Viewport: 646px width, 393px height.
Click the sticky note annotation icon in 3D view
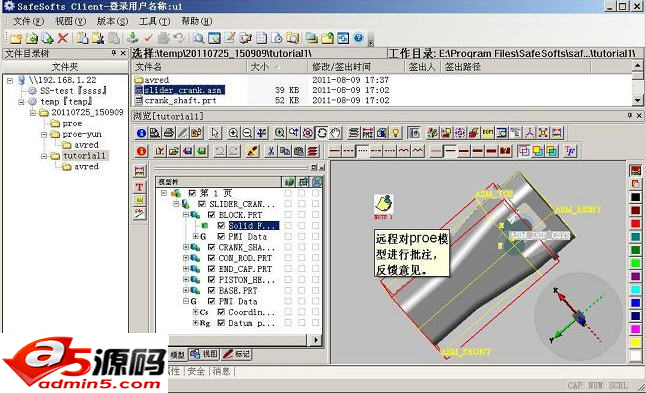tap(384, 204)
